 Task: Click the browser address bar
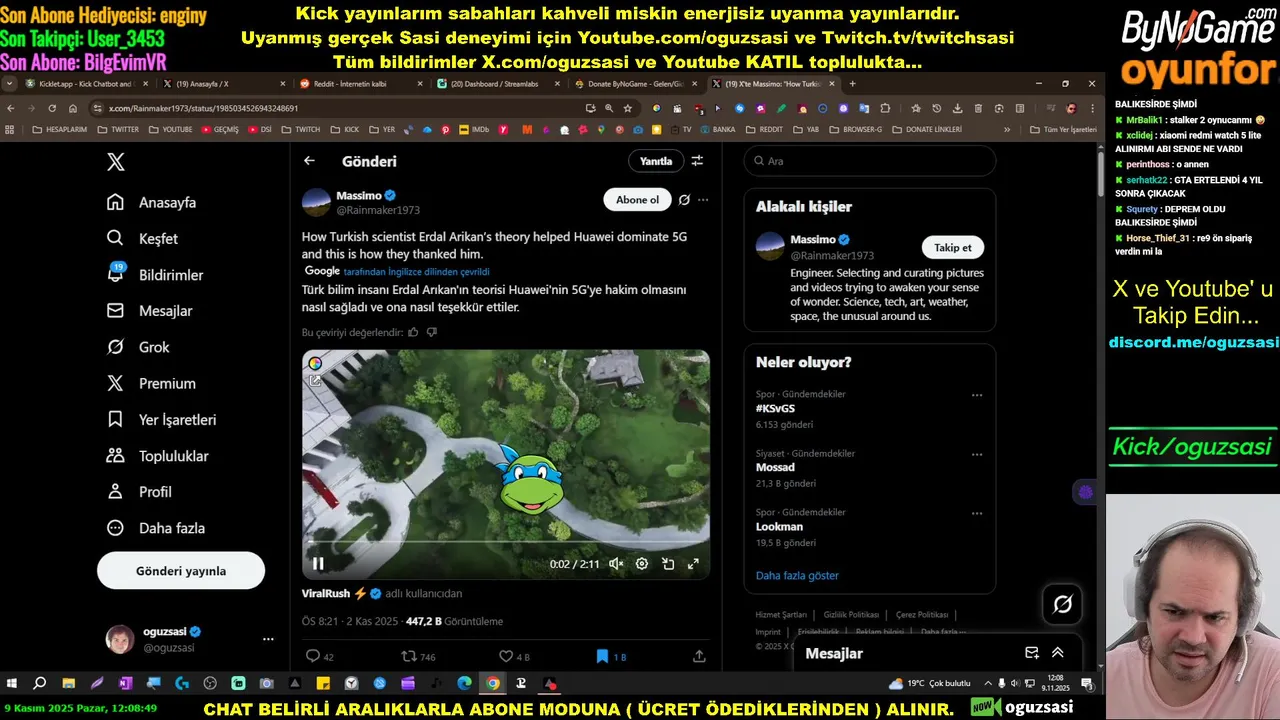coord(340,108)
